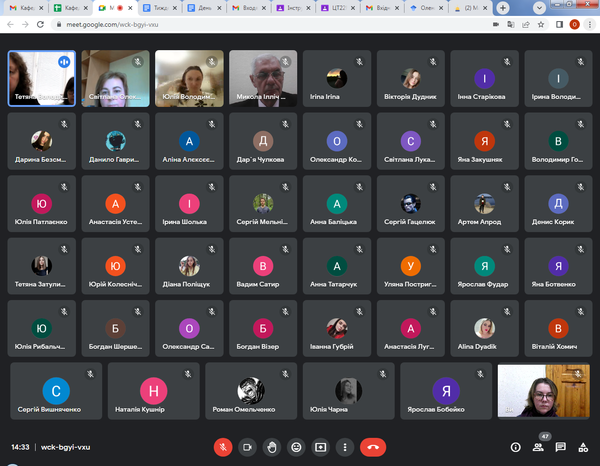600x466 pixels.
Task: Open the meeting details info icon
Action: click(x=516, y=447)
